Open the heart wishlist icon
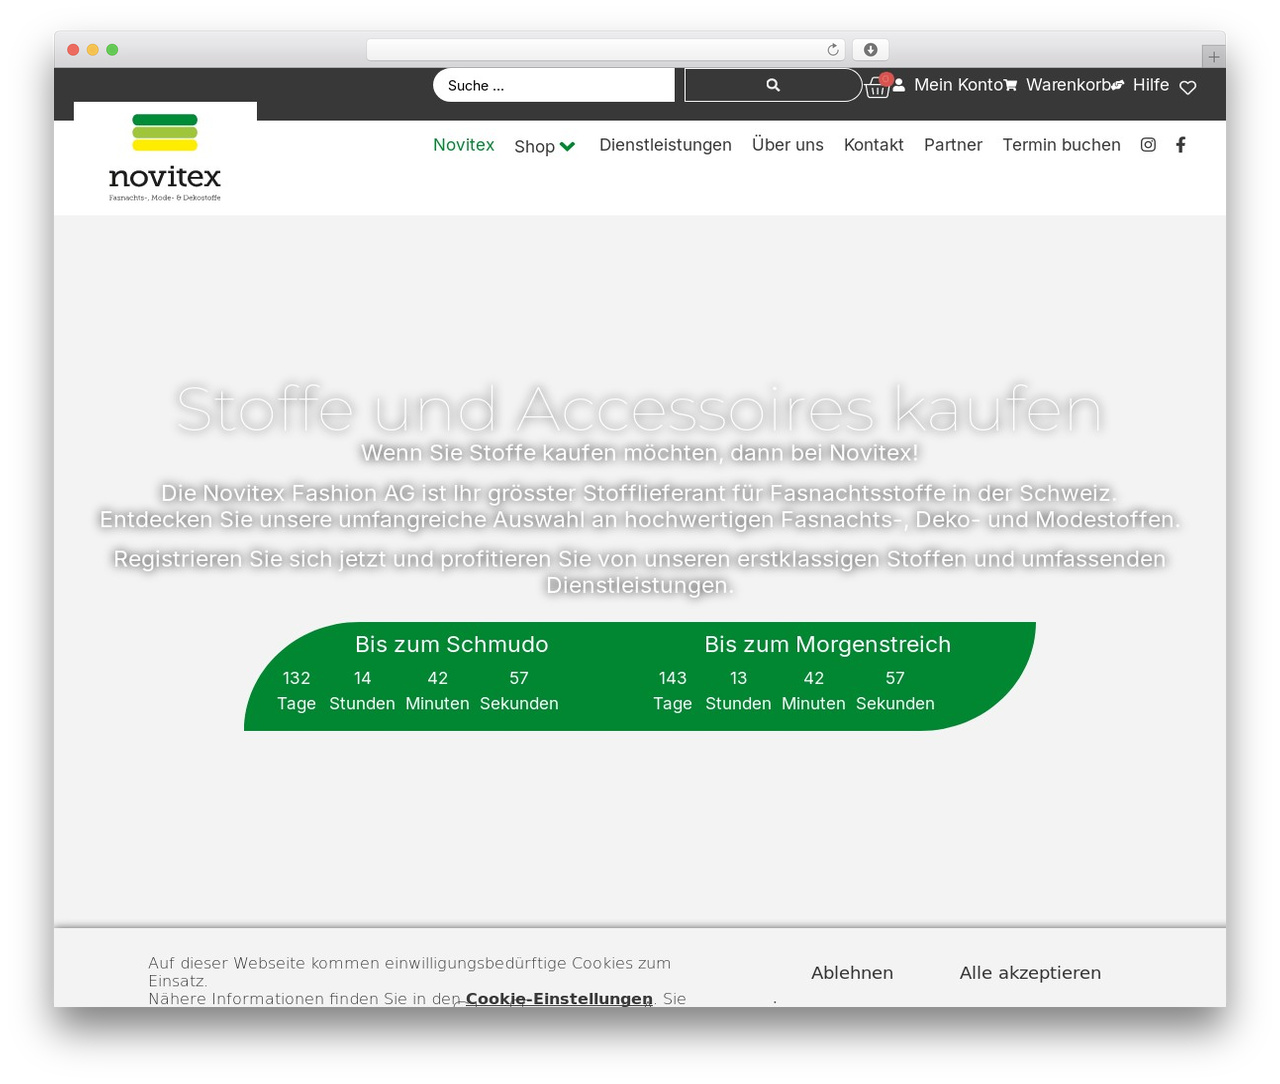 coord(1188,87)
